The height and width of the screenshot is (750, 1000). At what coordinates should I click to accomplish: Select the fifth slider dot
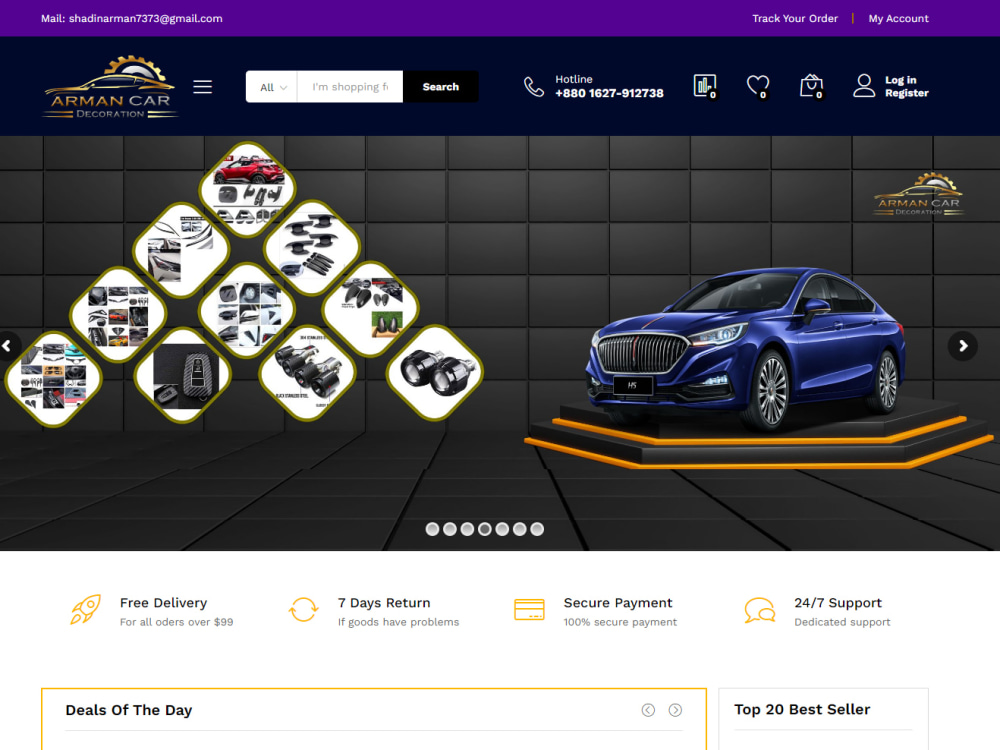[x=503, y=529]
